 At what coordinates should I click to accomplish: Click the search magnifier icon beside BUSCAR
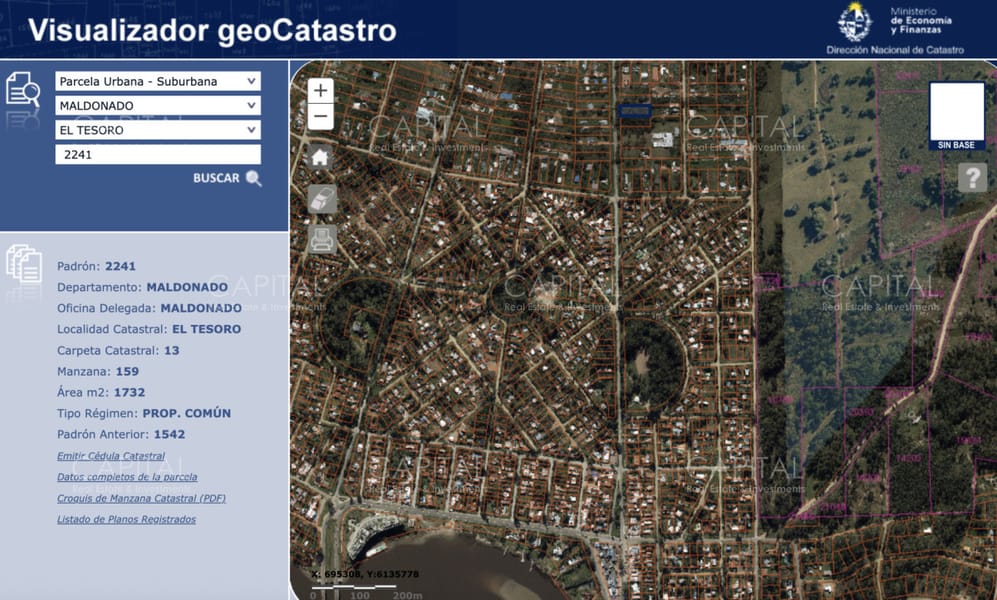[x=254, y=179]
